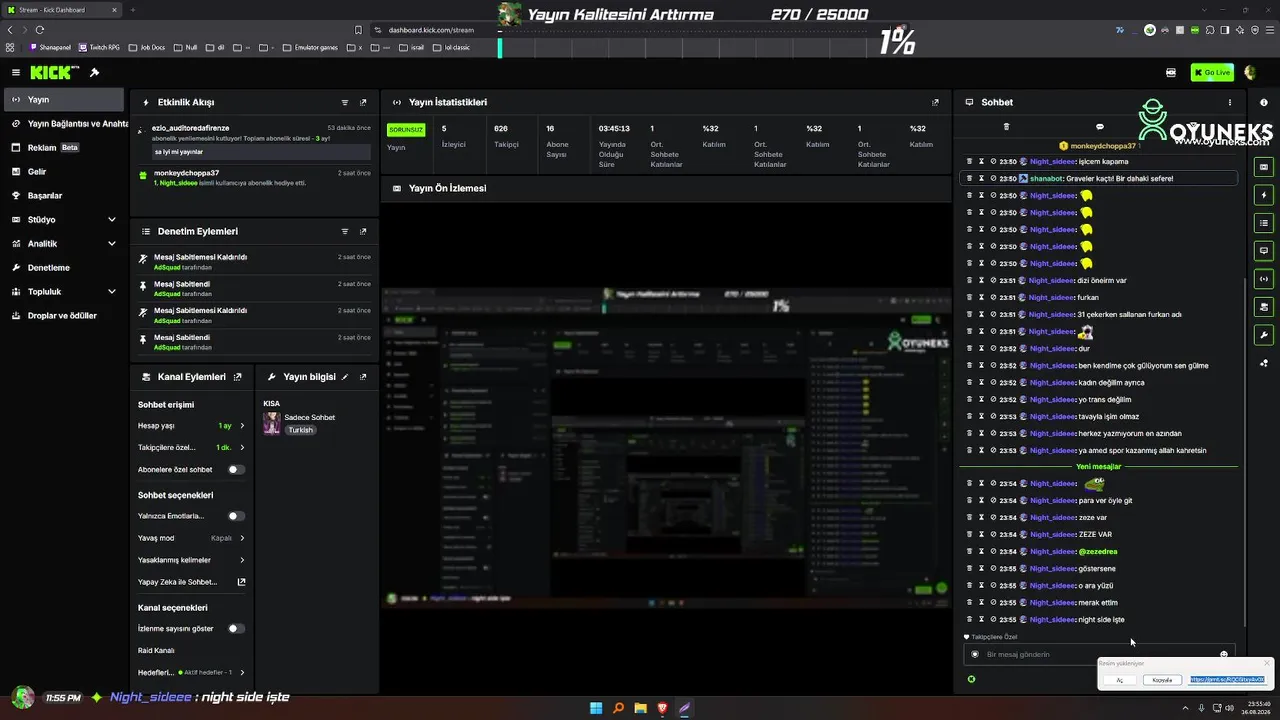This screenshot has height=720, width=1280.
Task: Open Etkinlik Akışı filter options
Action: [345, 102]
